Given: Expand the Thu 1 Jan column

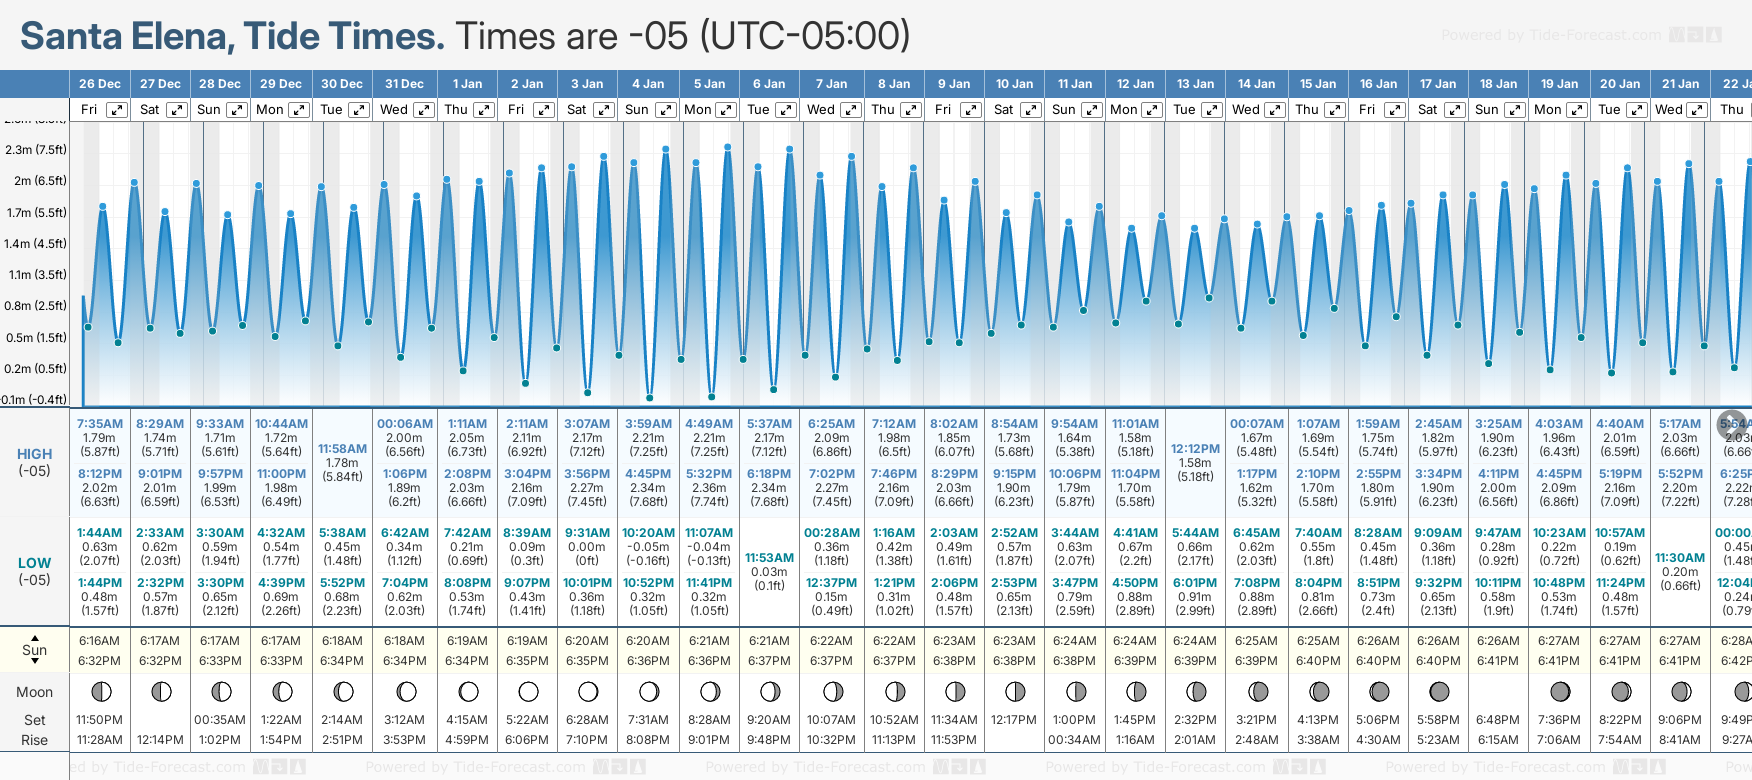Looking at the screenshot, I should pos(484,110).
